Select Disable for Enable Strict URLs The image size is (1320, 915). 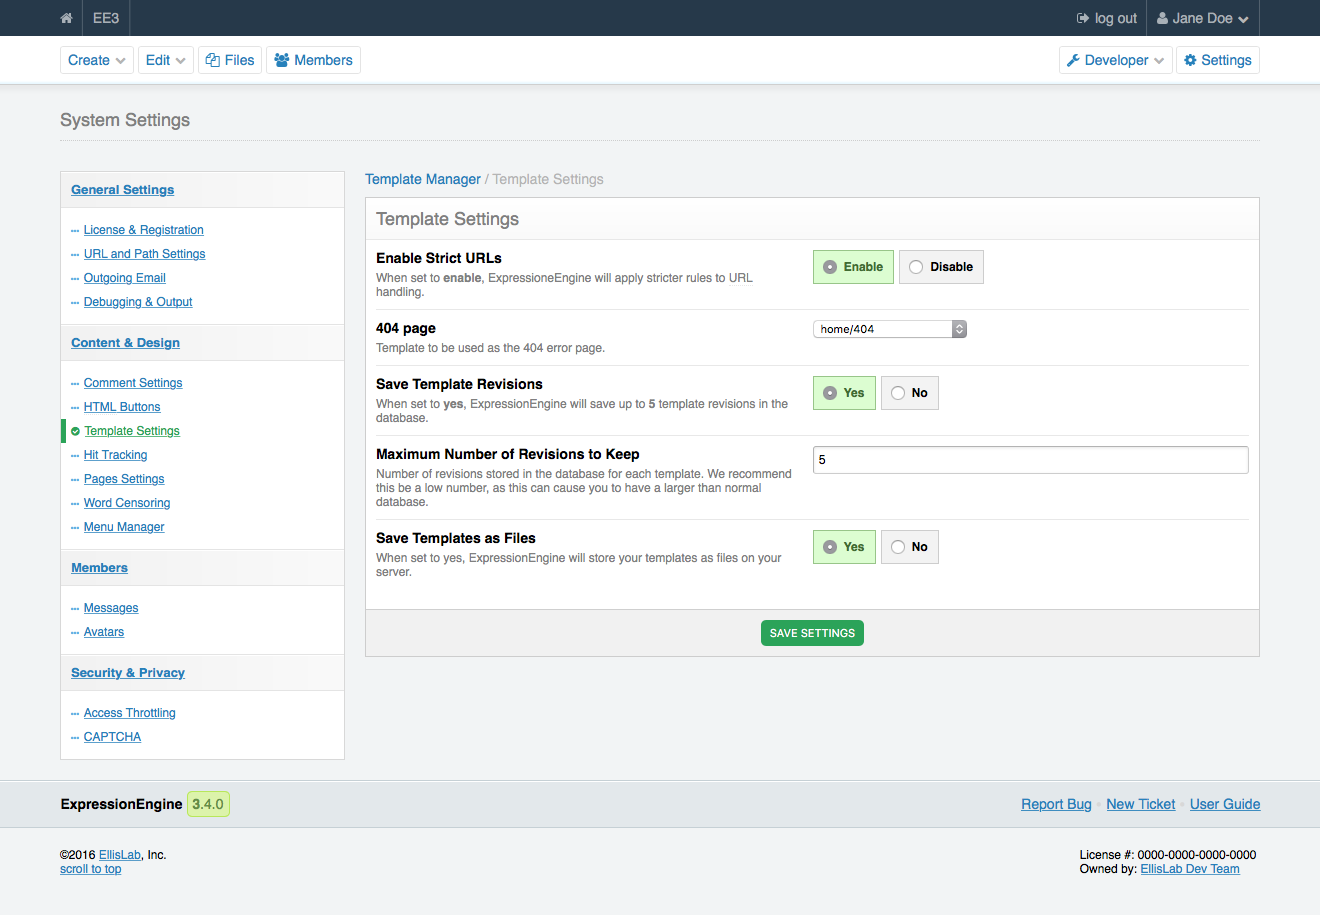click(940, 267)
